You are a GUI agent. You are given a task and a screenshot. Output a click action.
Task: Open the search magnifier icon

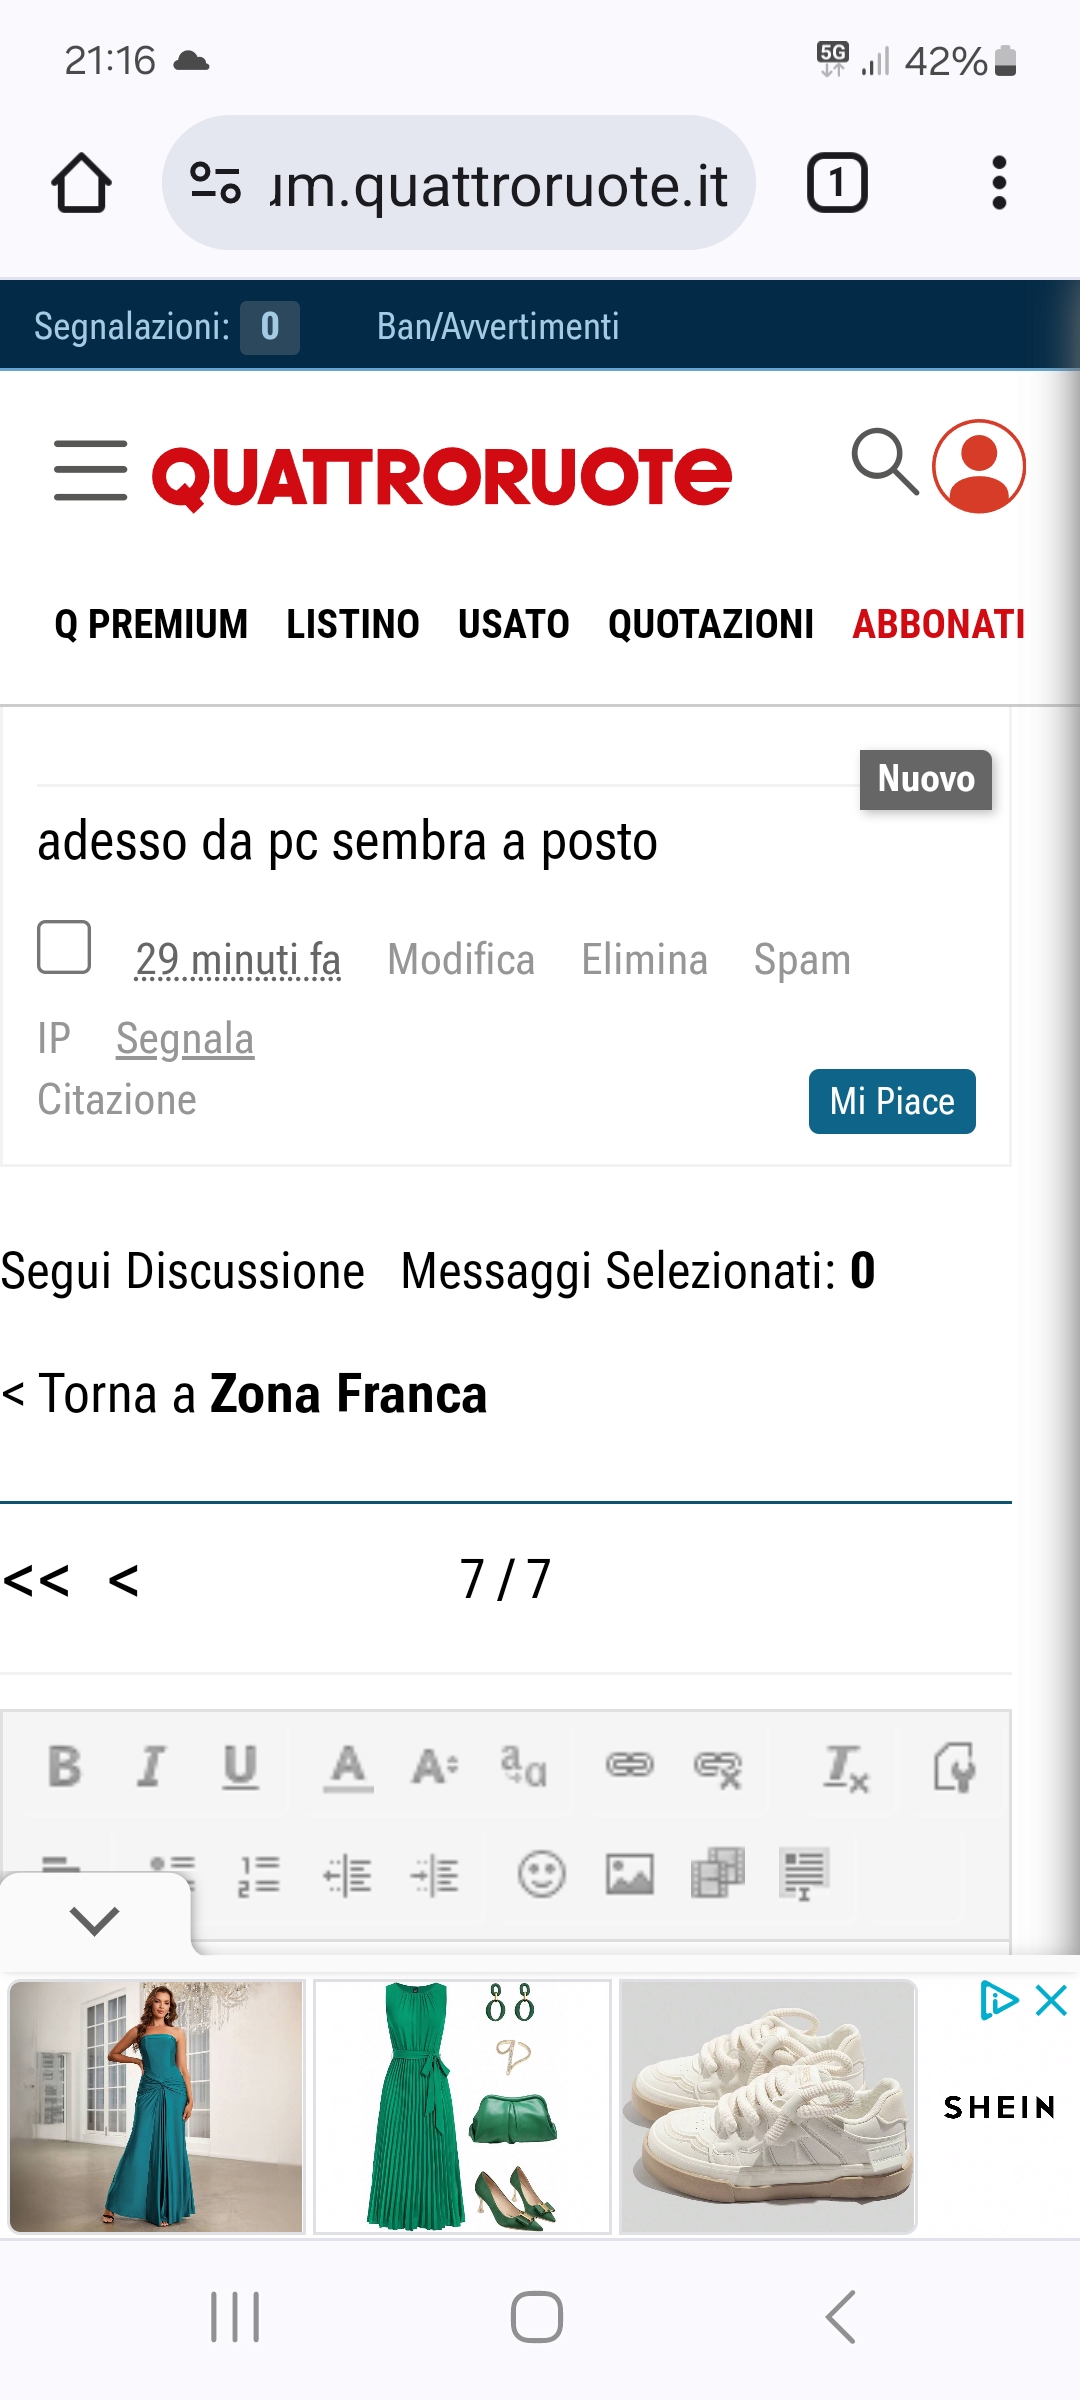pos(884,463)
